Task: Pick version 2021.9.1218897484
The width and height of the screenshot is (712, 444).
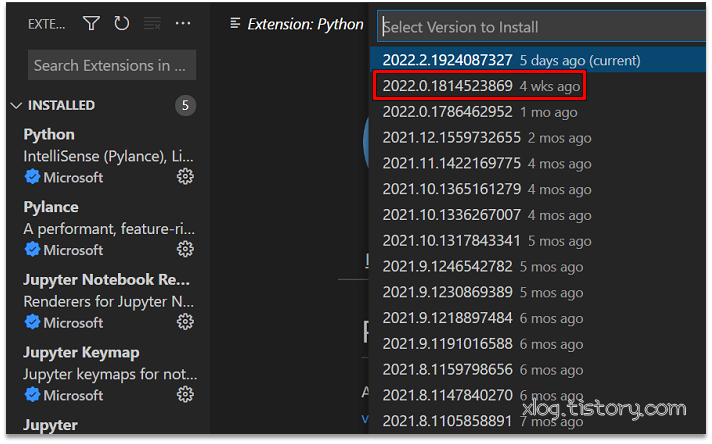Action: click(538, 318)
